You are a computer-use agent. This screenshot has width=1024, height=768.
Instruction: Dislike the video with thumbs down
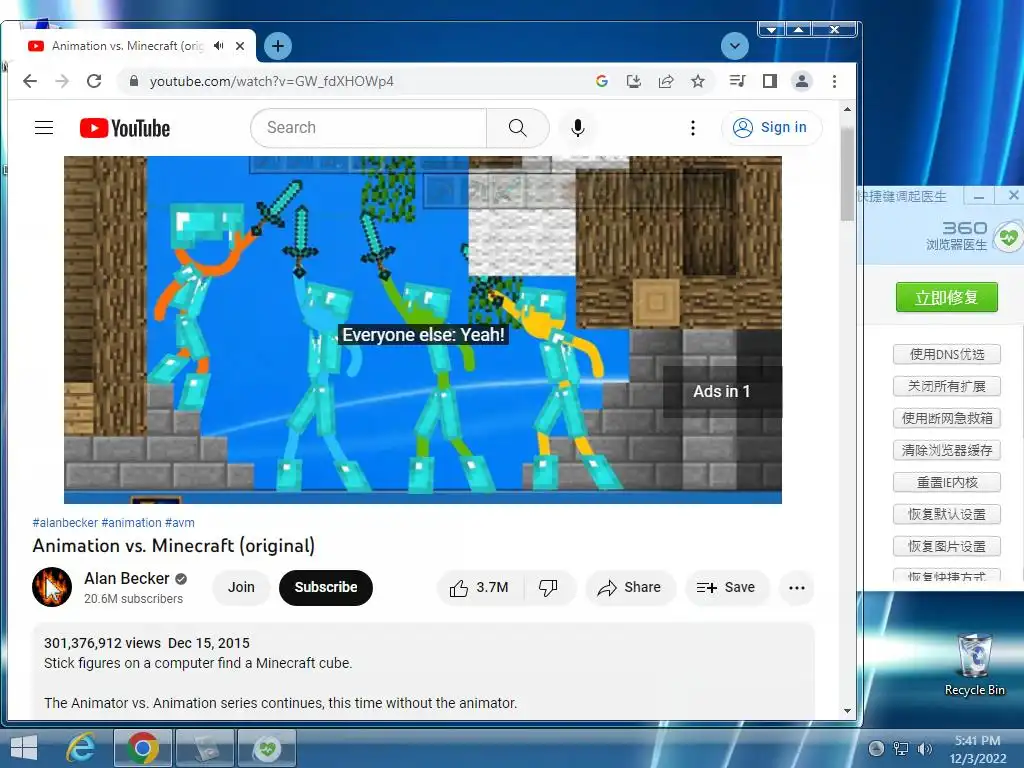click(x=549, y=587)
